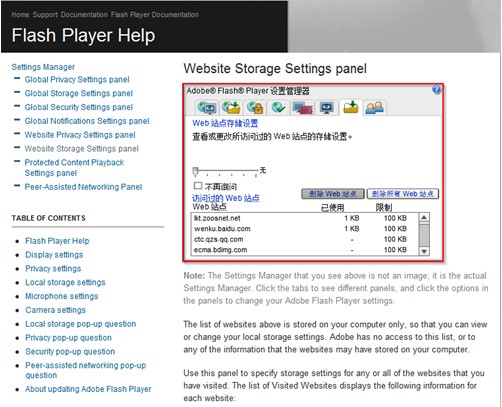Click the 已使用 column header
502x407 pixels.
click(332, 207)
